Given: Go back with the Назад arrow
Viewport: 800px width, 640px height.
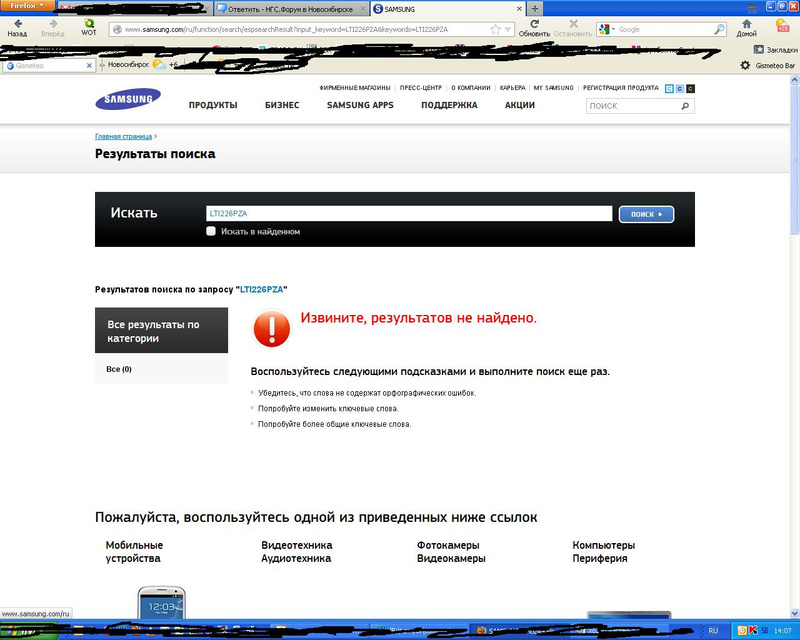Looking at the screenshot, I should [17, 28].
